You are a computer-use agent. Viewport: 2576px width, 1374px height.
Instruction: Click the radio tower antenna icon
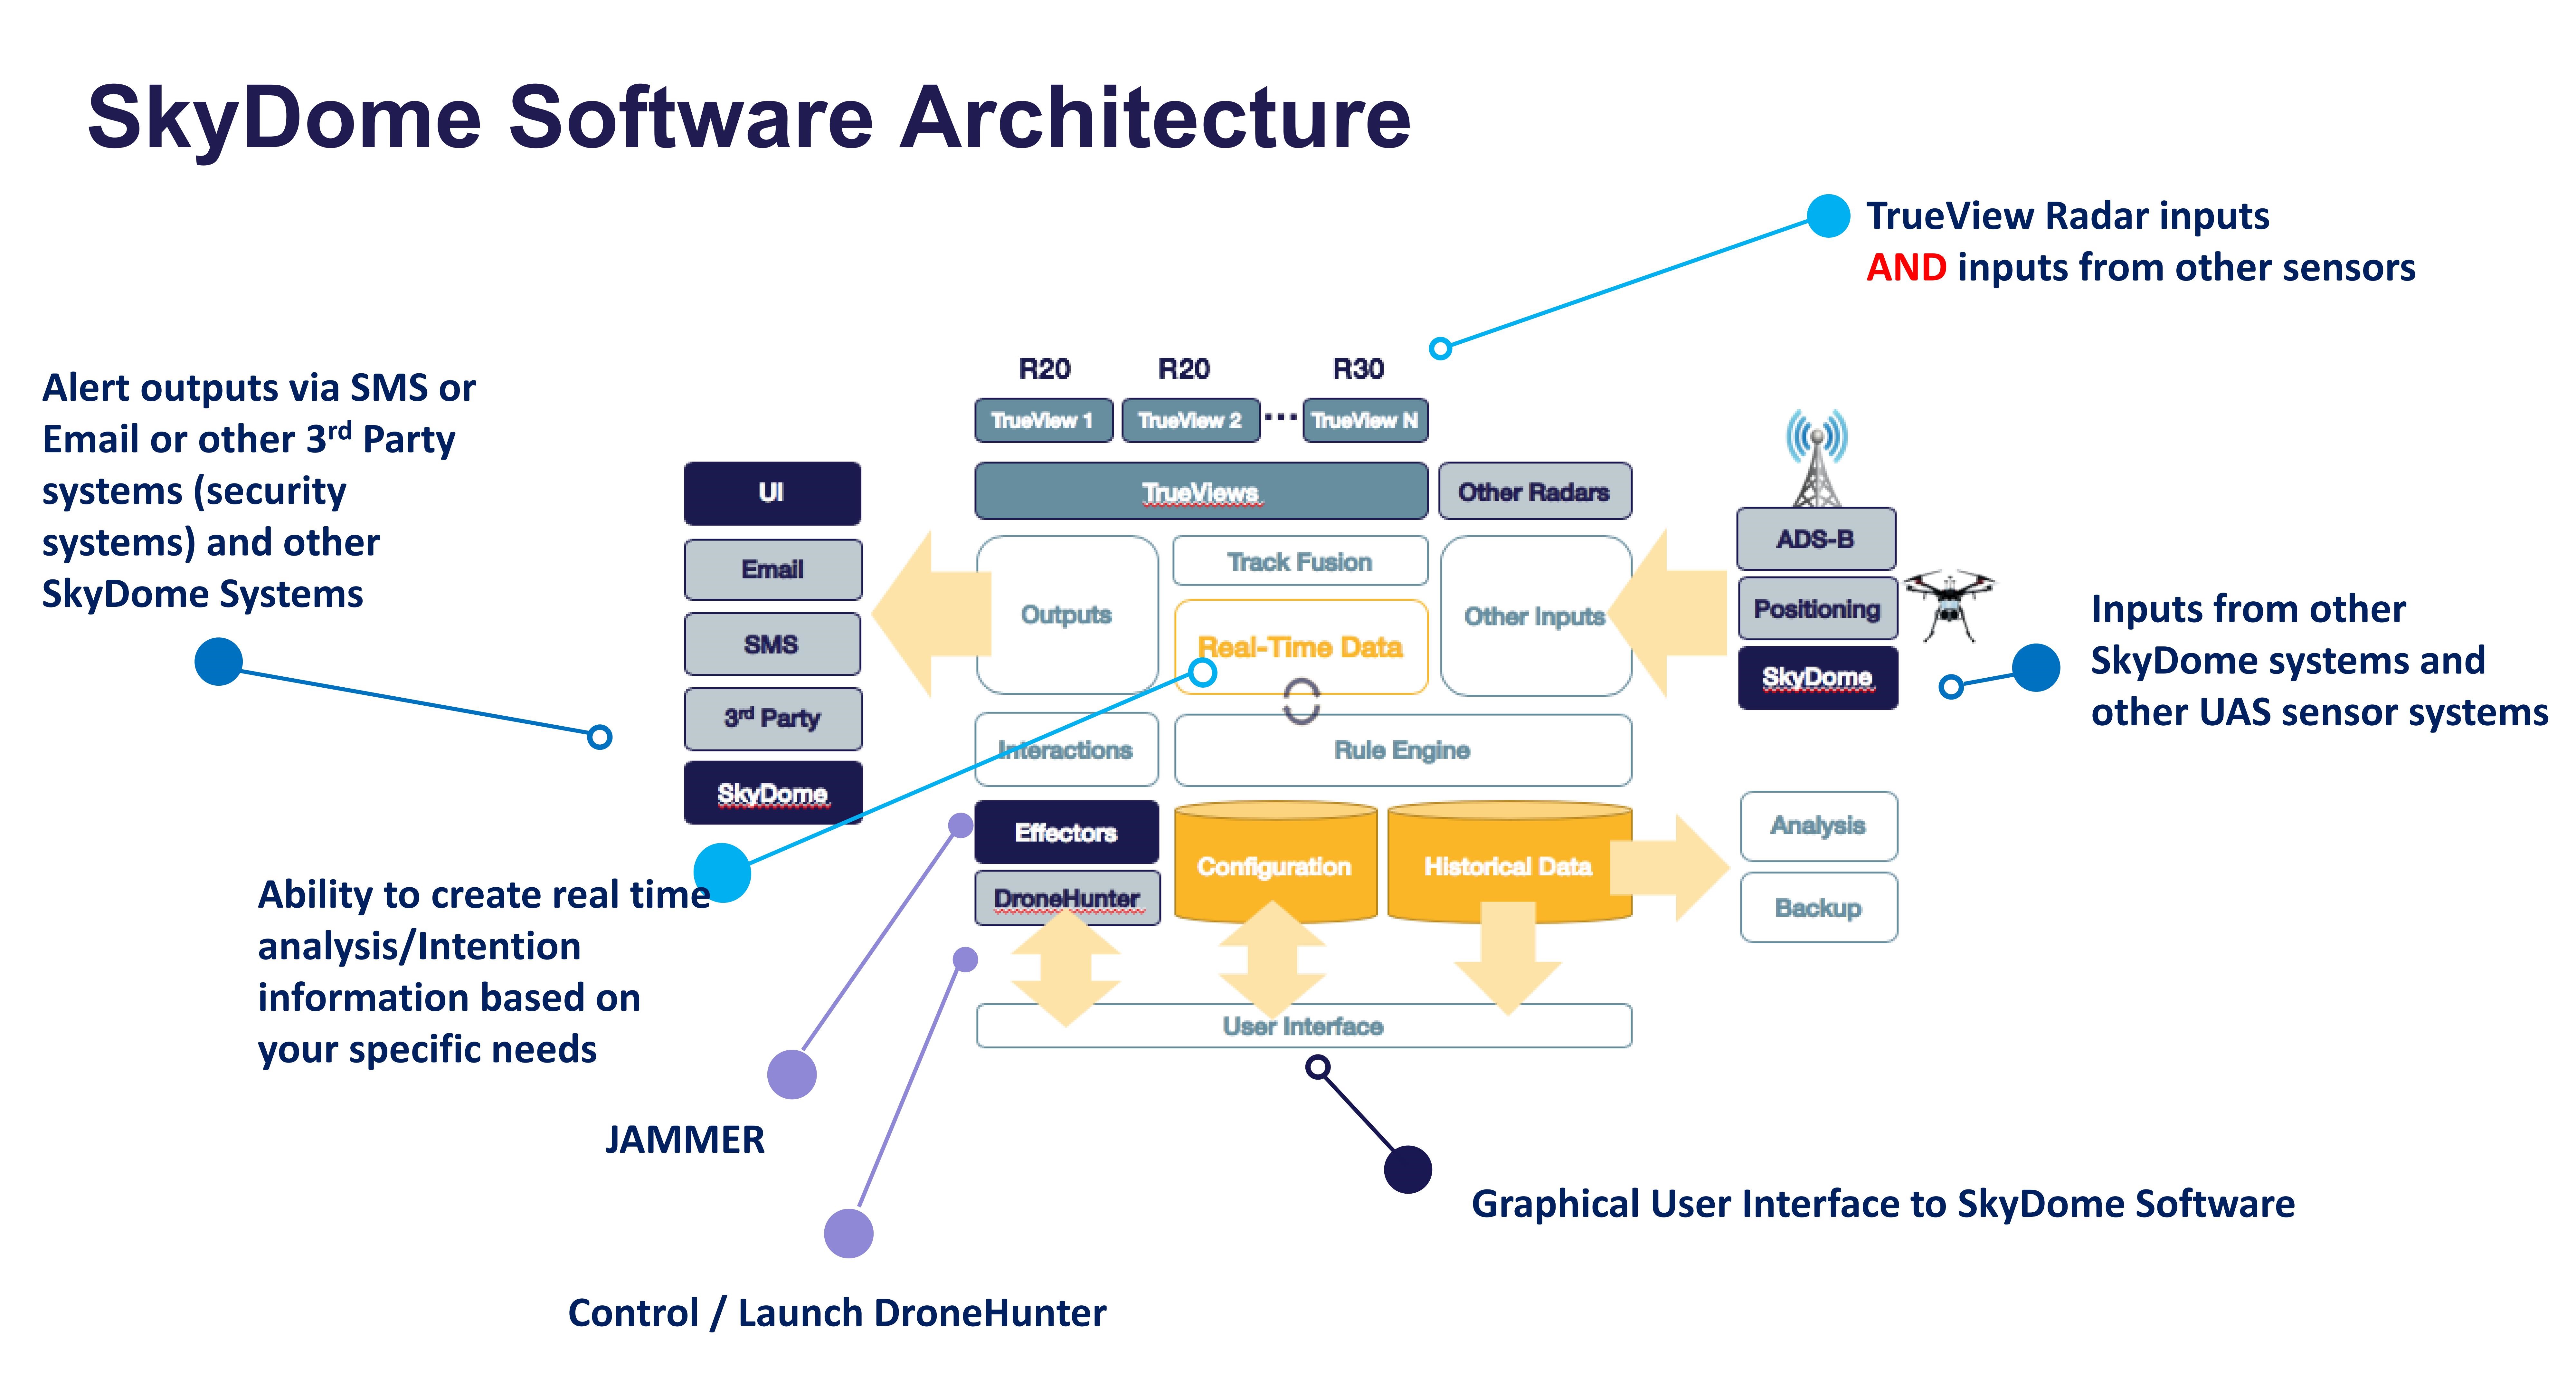tap(1817, 457)
